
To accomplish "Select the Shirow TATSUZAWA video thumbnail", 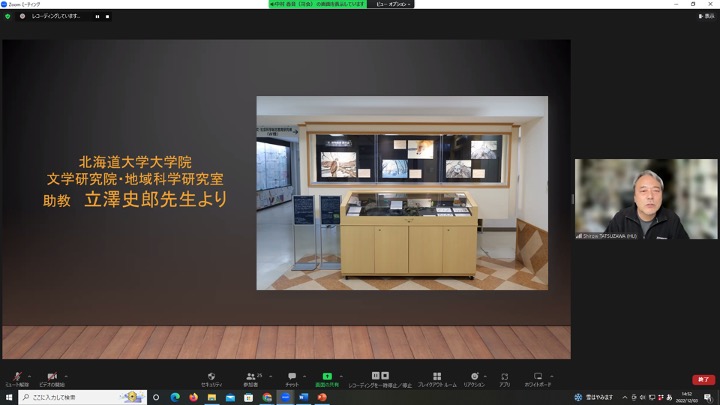I will tap(646, 199).
